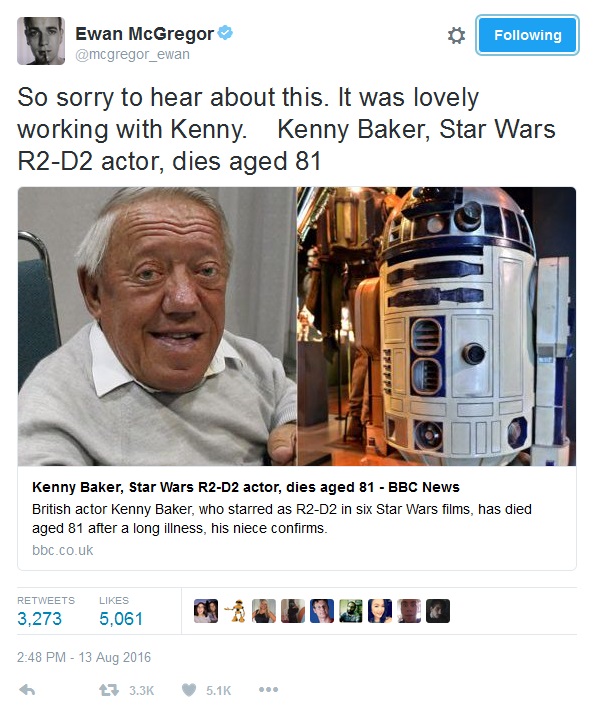Click the first liker avatar
This screenshot has height=712, width=597.
coord(206,611)
